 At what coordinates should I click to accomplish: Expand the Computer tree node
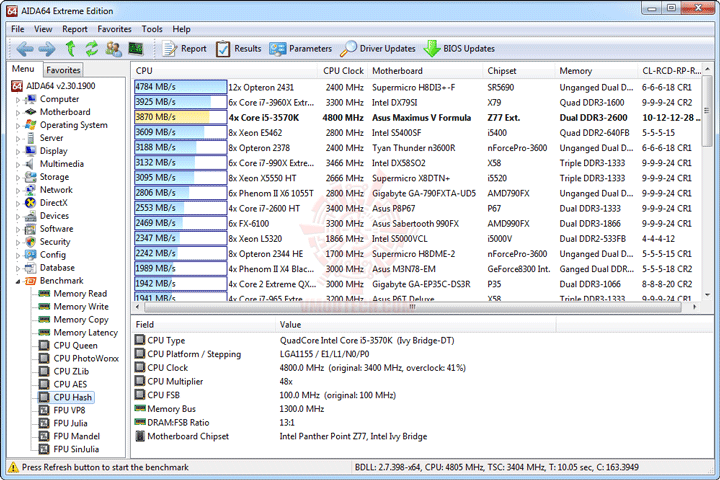coord(18,99)
